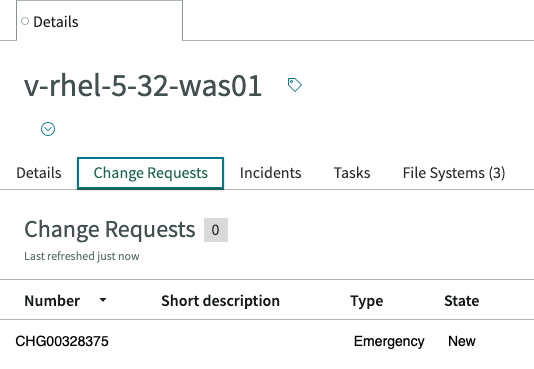This screenshot has width=534, height=369.
Task: Sort by the Type column header
Action: pyautogui.click(x=366, y=301)
